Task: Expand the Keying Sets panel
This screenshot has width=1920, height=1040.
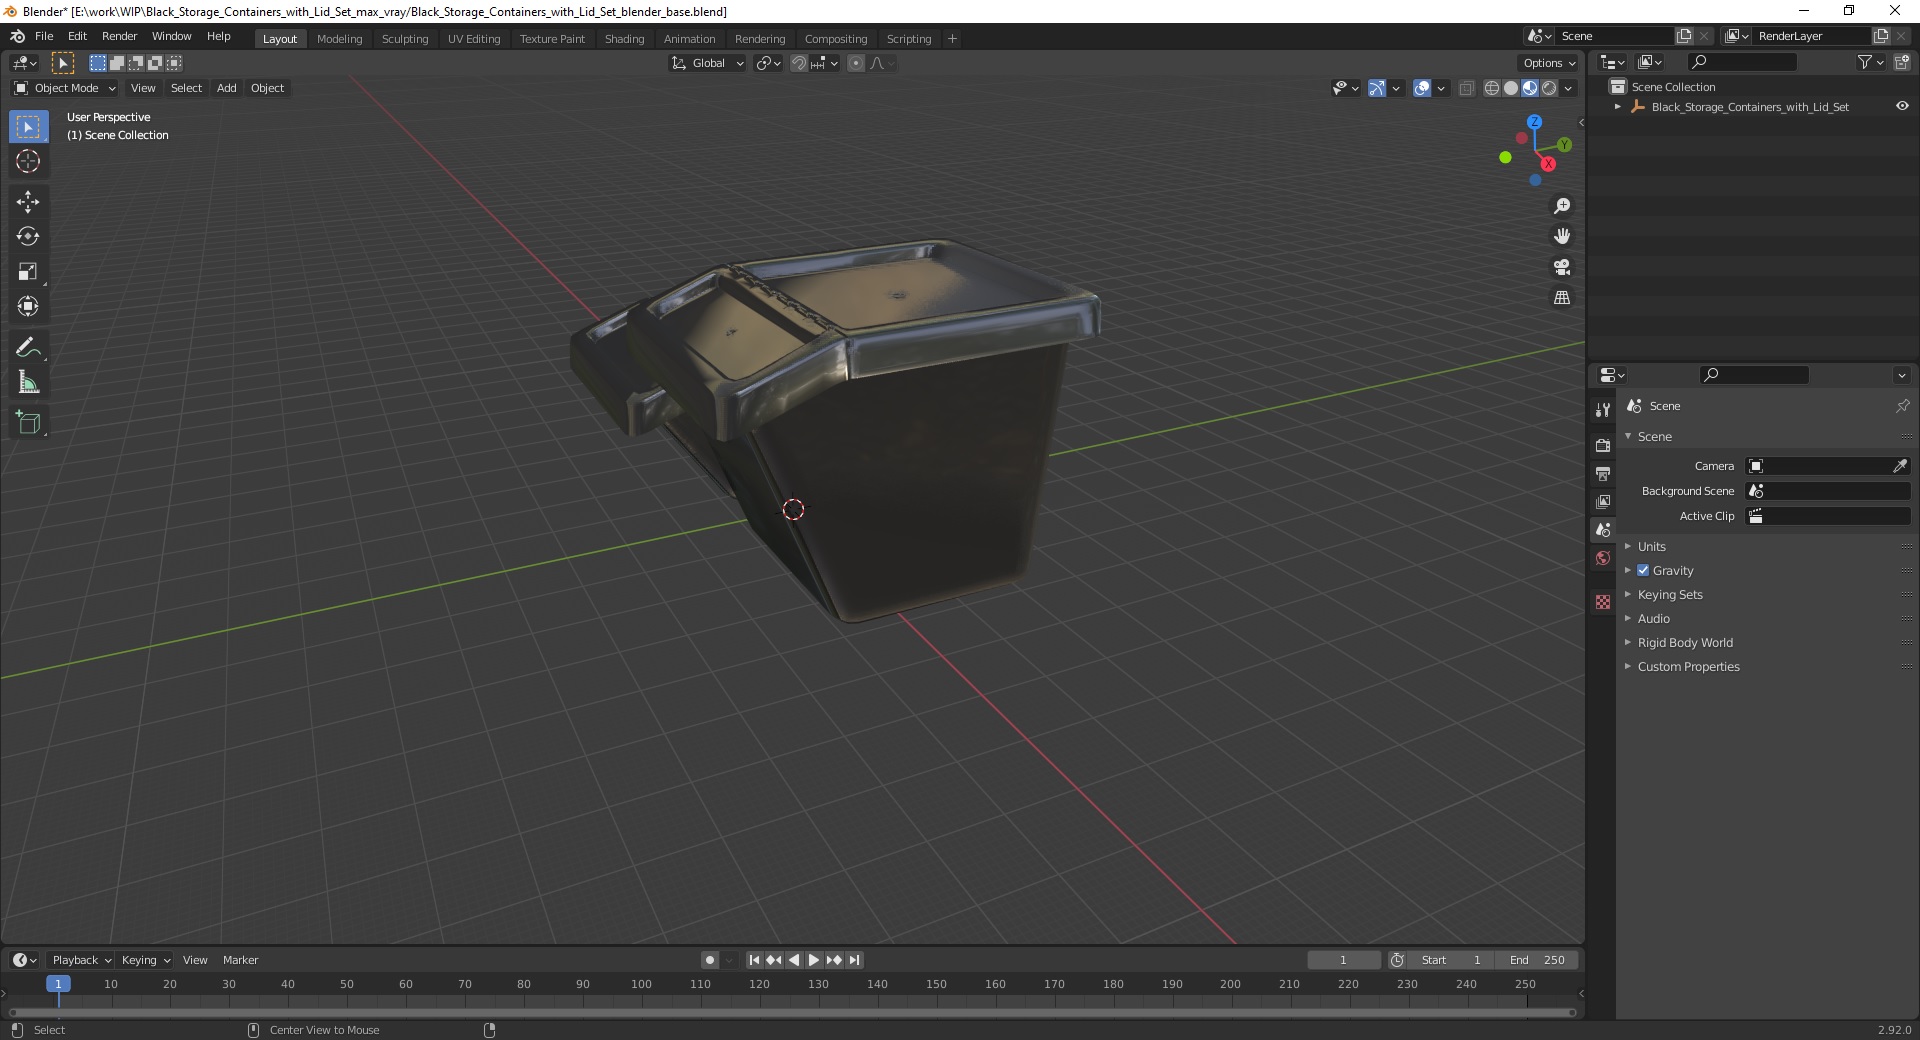Action: tap(1670, 594)
